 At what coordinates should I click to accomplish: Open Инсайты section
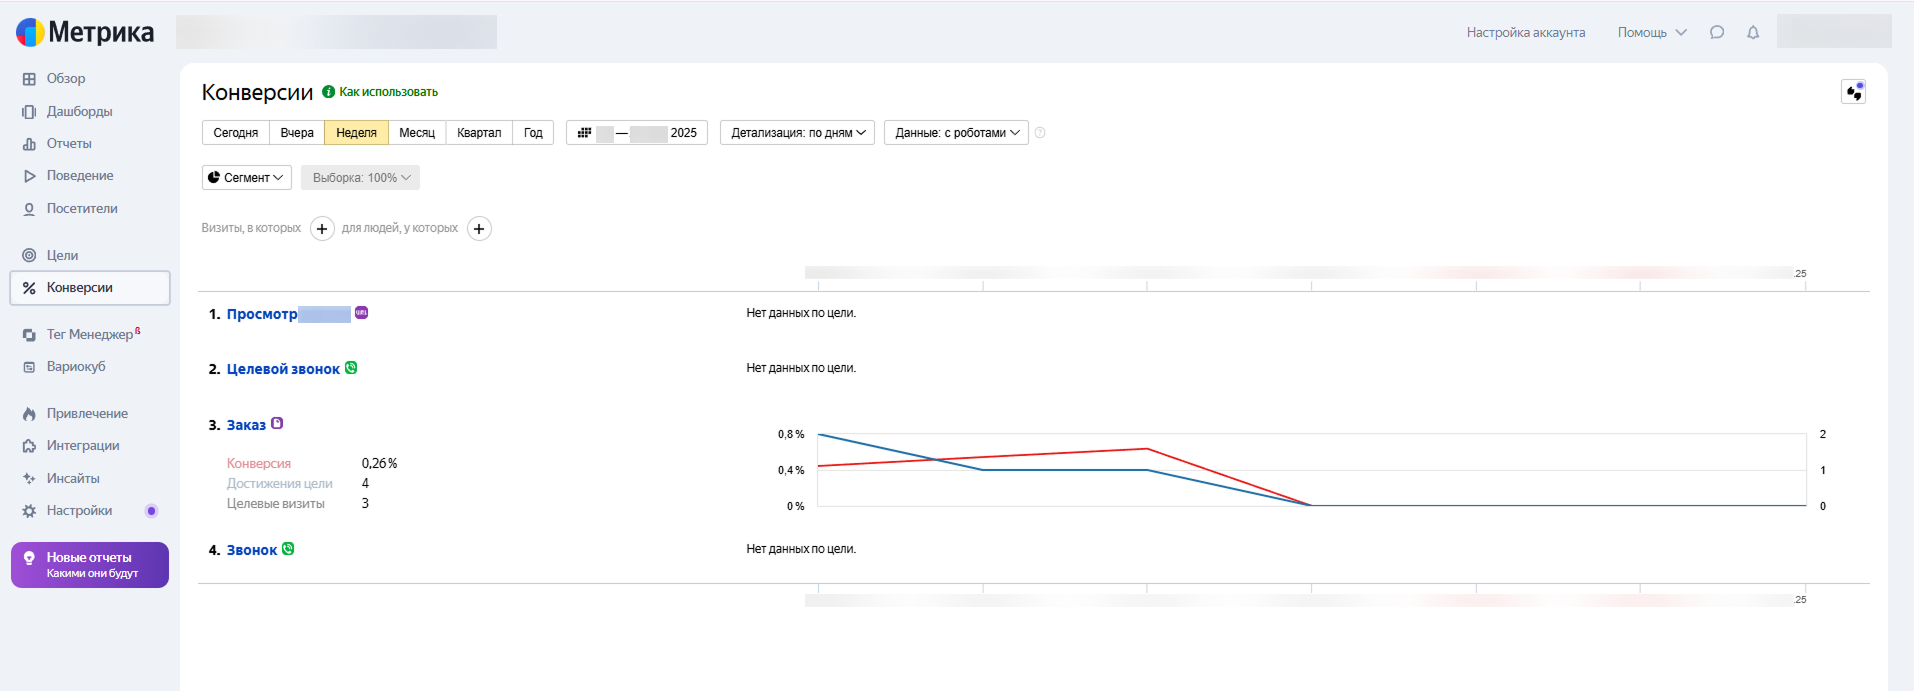click(x=73, y=478)
